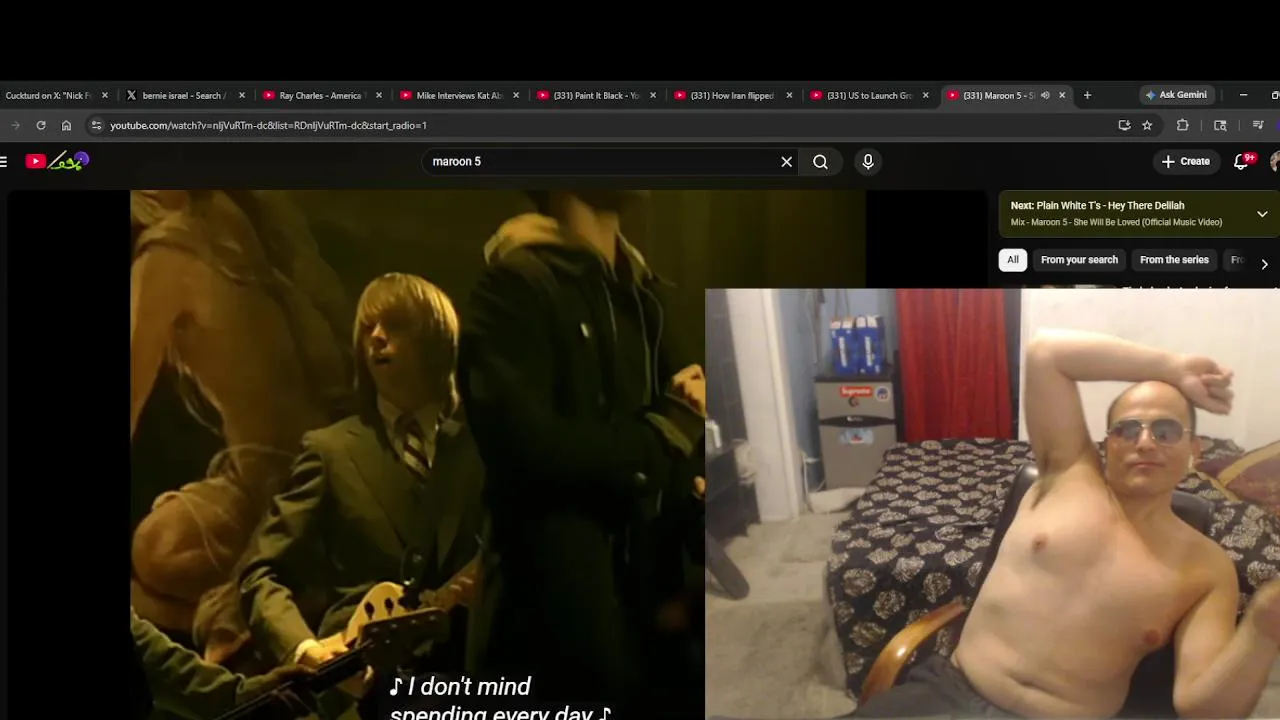Open site information icon in address bar
1280x720 pixels.
(x=96, y=125)
